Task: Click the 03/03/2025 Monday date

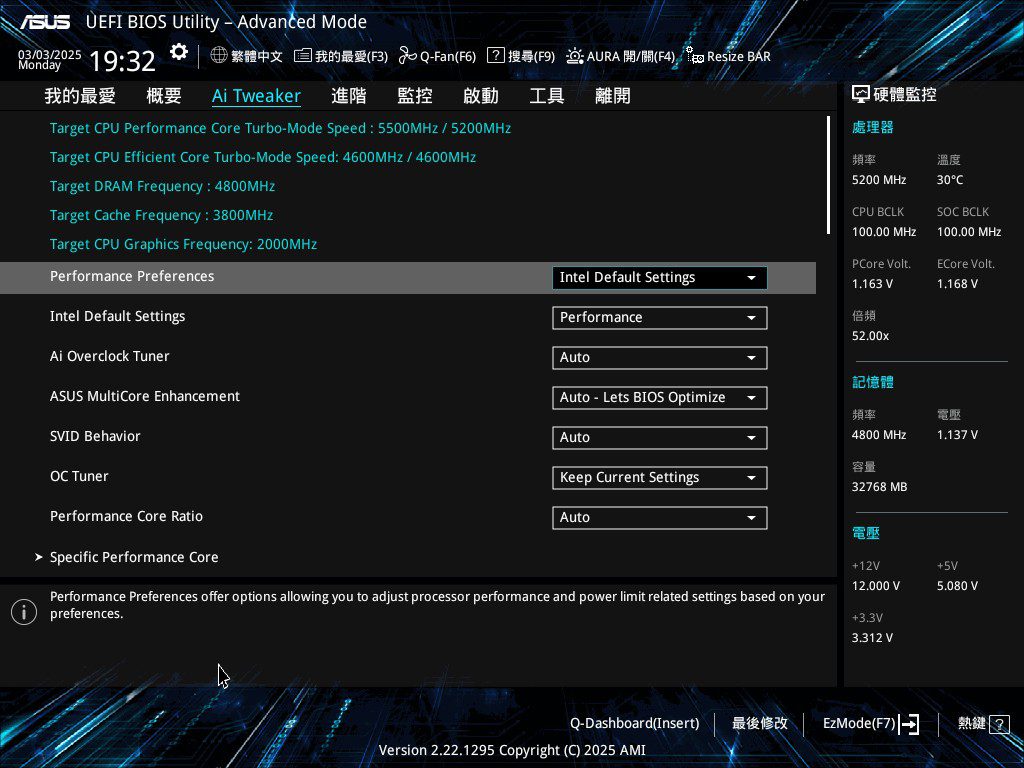Action: click(50, 60)
